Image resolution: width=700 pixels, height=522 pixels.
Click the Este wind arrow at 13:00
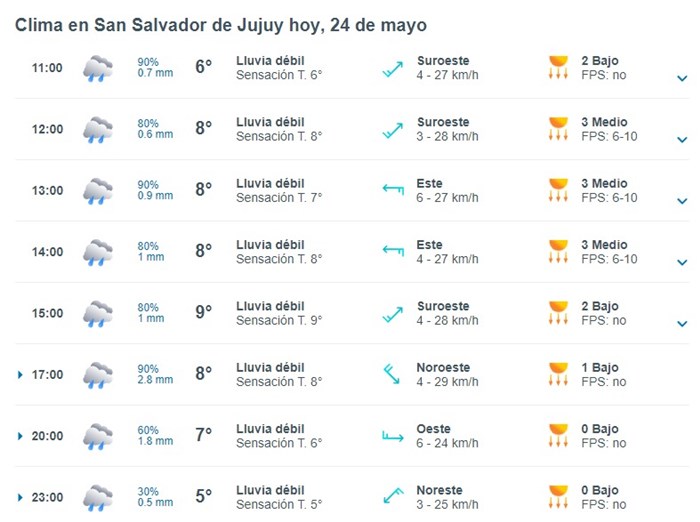click(393, 190)
